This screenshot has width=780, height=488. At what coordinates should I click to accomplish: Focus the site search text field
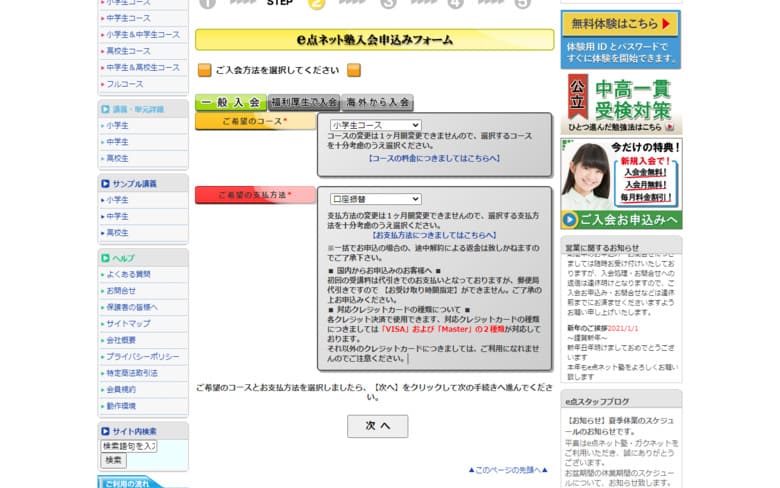(x=129, y=446)
